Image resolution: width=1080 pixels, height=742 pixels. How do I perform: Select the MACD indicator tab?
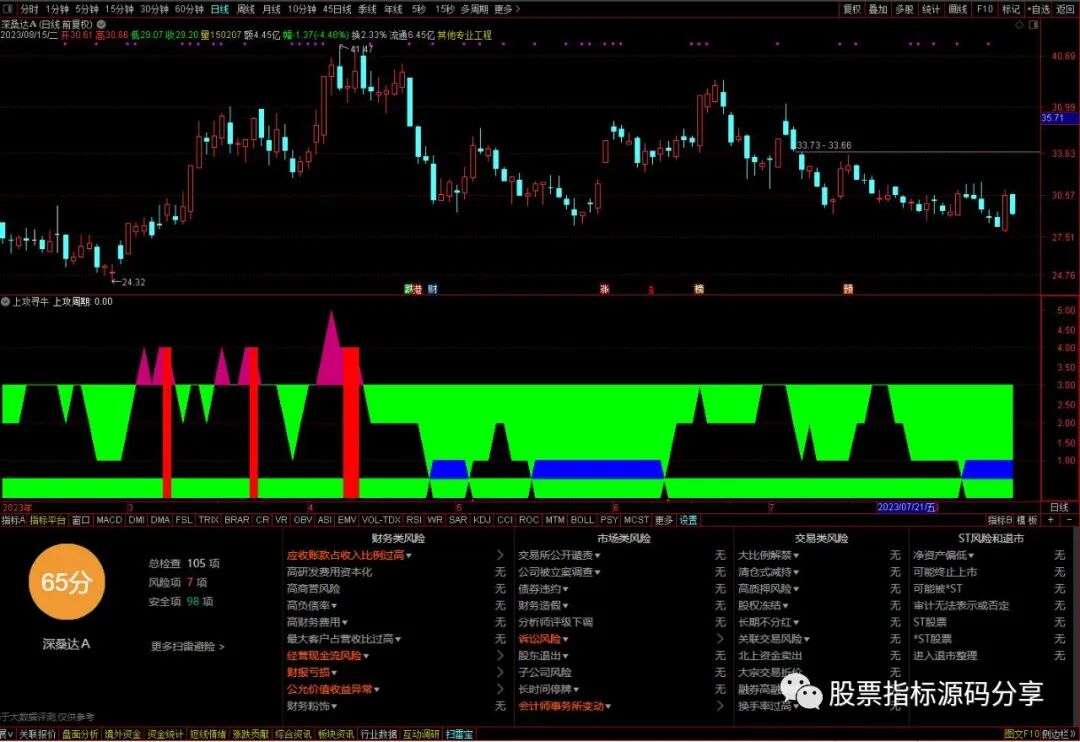(109, 520)
